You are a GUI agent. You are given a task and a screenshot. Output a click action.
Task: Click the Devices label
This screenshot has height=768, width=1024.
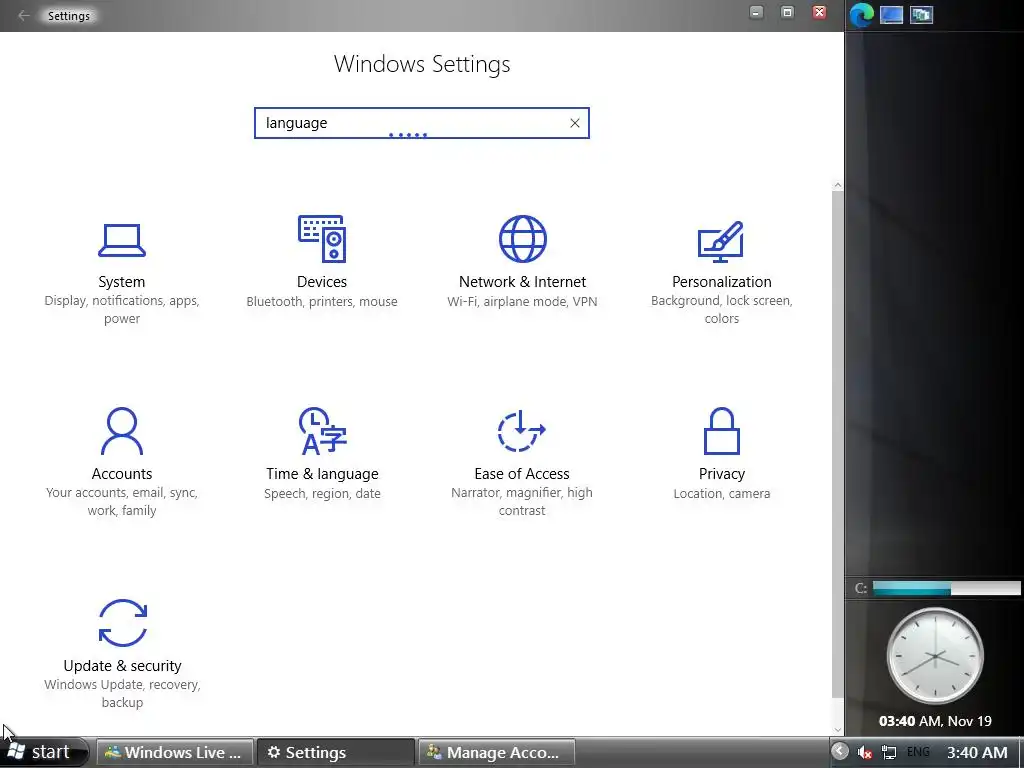[322, 281]
